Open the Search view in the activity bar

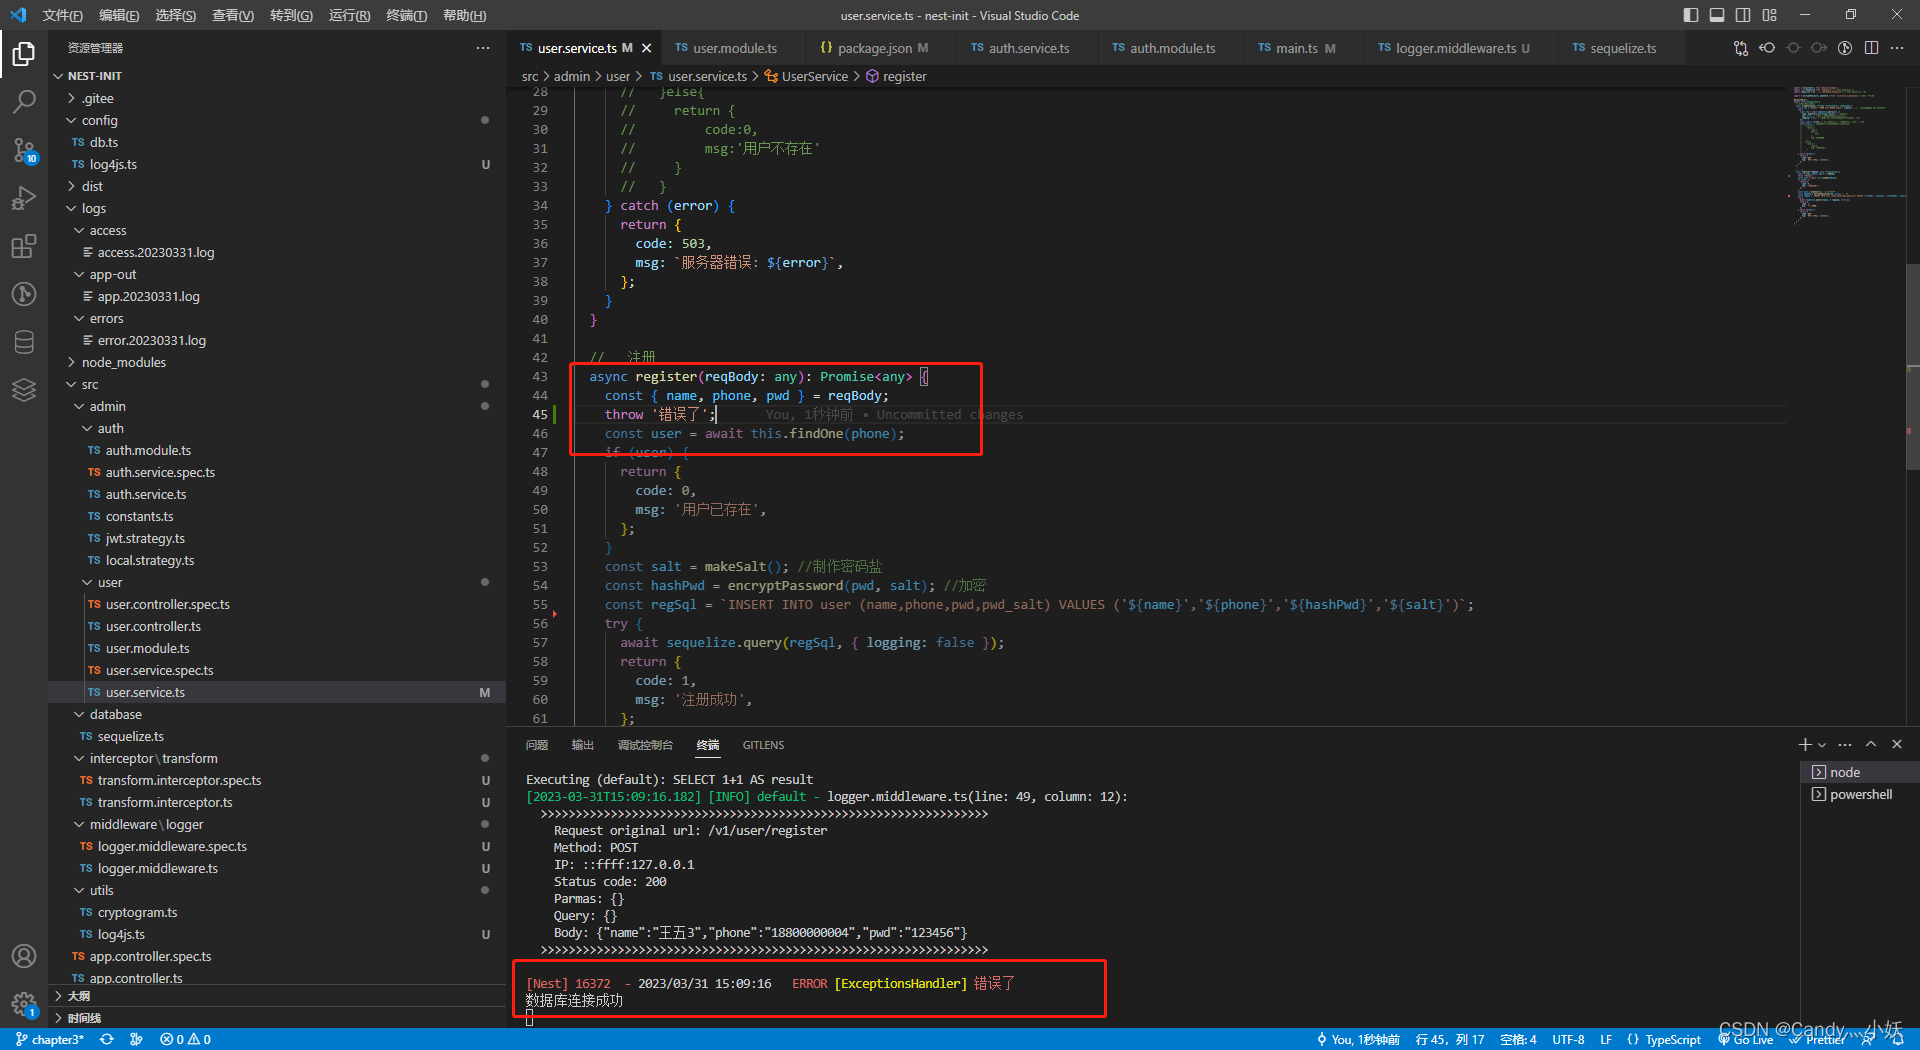[x=24, y=101]
